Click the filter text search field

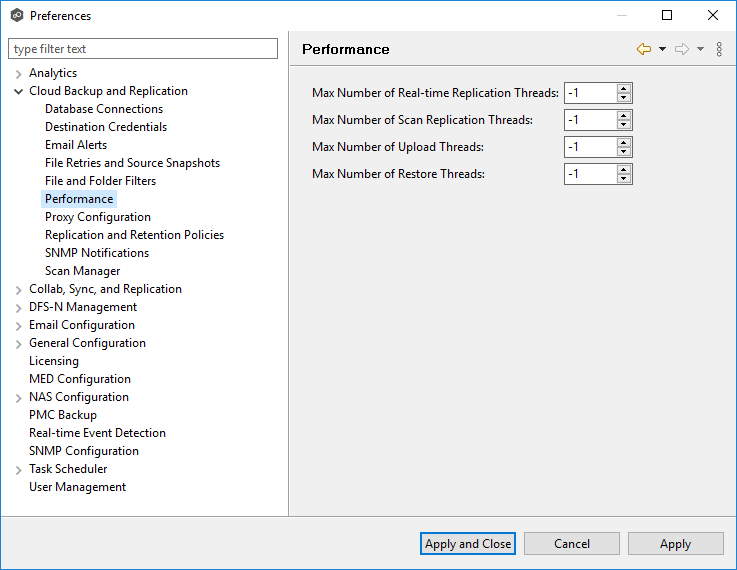(143, 49)
